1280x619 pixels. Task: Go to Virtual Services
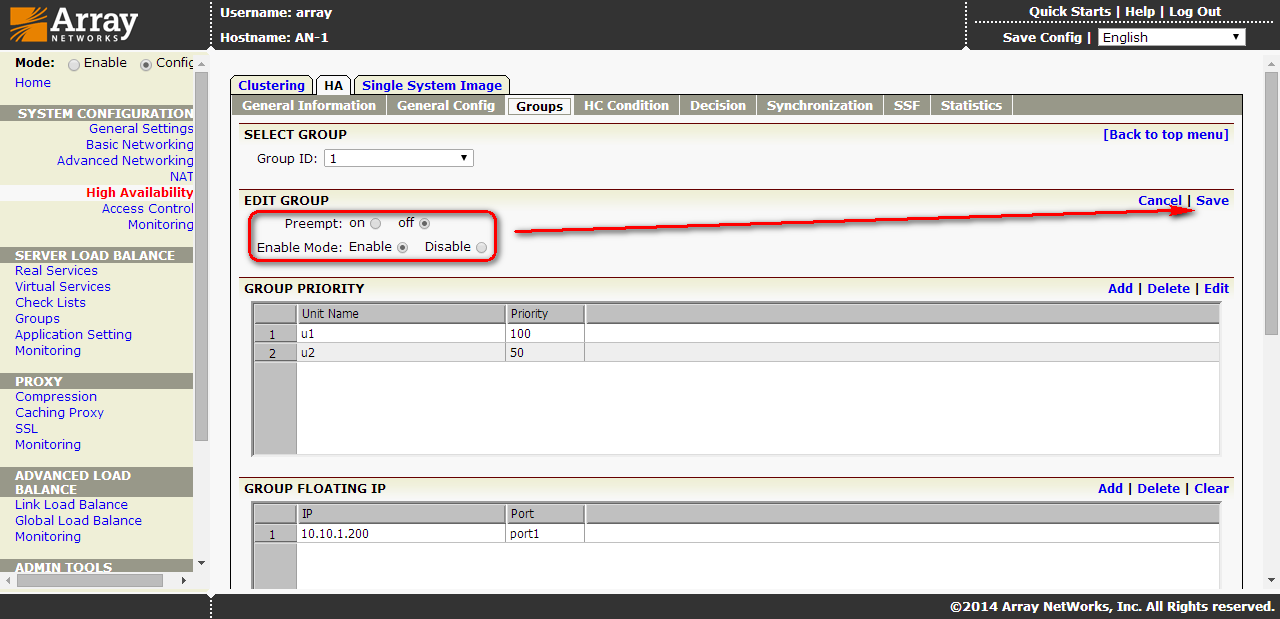click(63, 286)
